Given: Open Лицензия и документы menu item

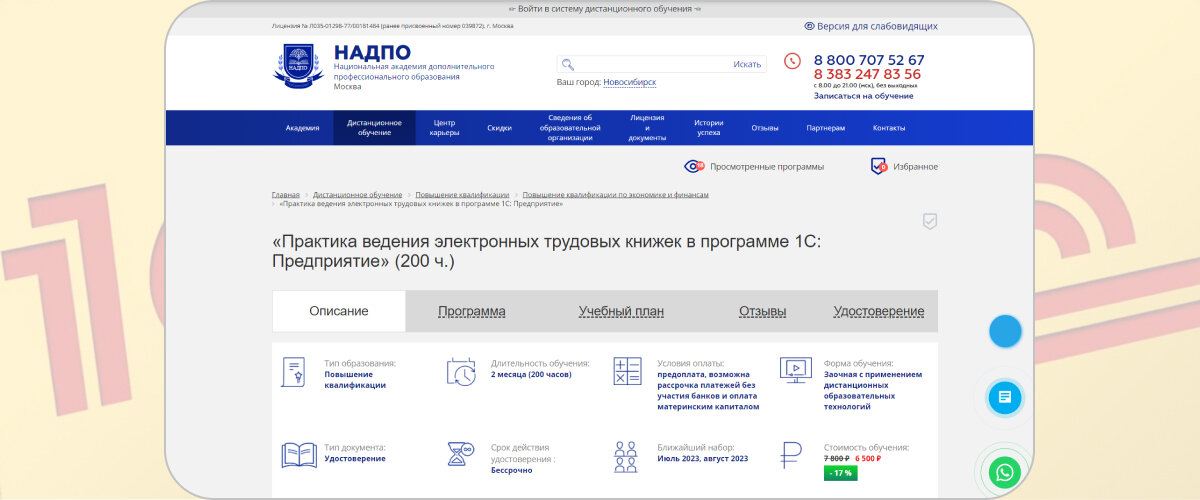Looking at the screenshot, I should pyautogui.click(x=647, y=128).
